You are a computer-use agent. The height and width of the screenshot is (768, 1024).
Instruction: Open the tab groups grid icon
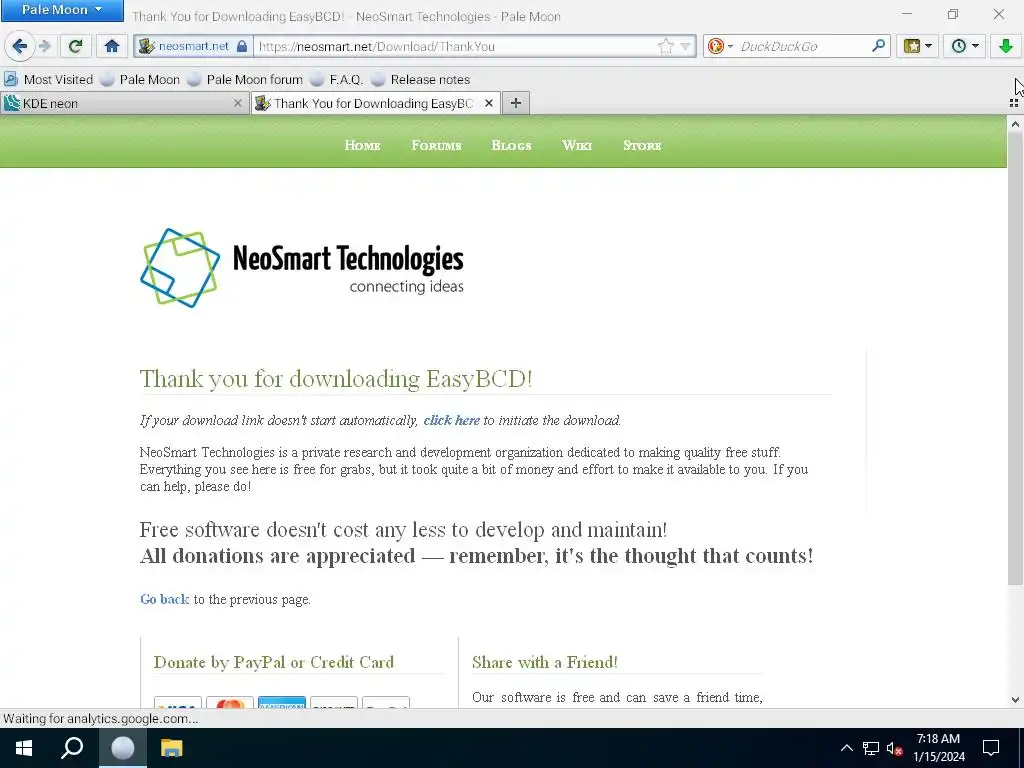tap(1014, 103)
